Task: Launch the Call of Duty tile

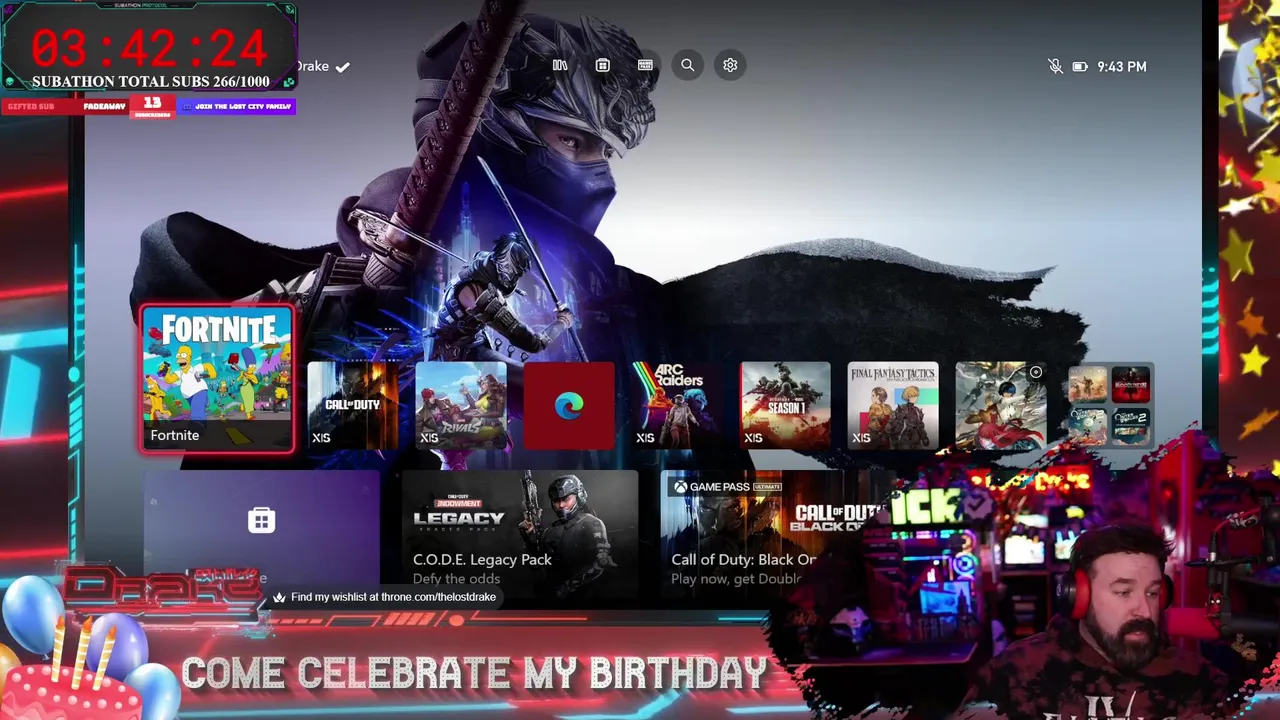Action: pos(352,405)
